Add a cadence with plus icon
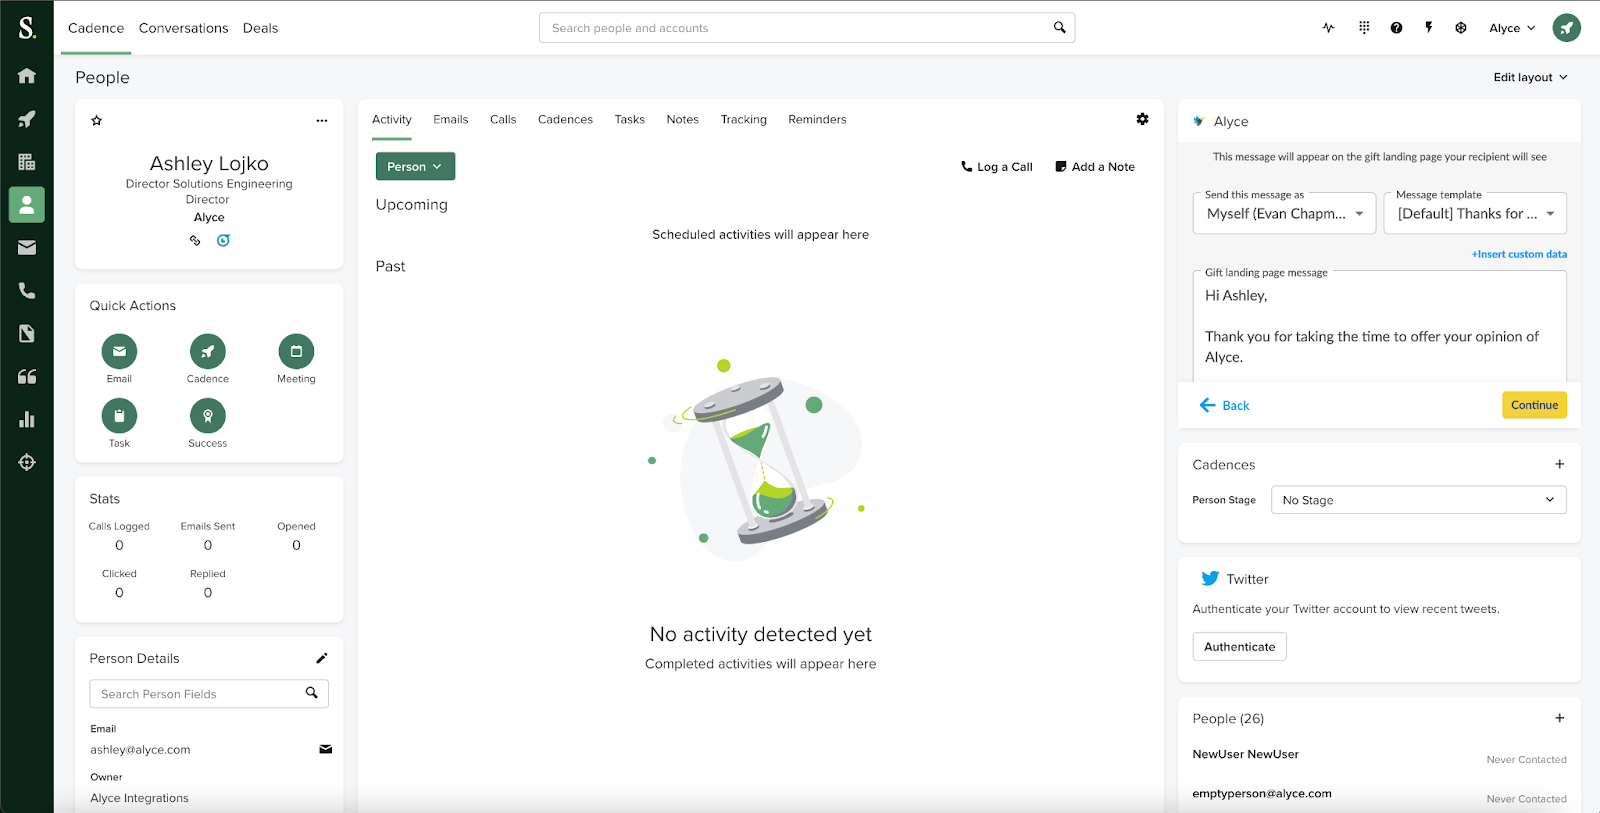Screen dimensions: 1600x813 1559,464
